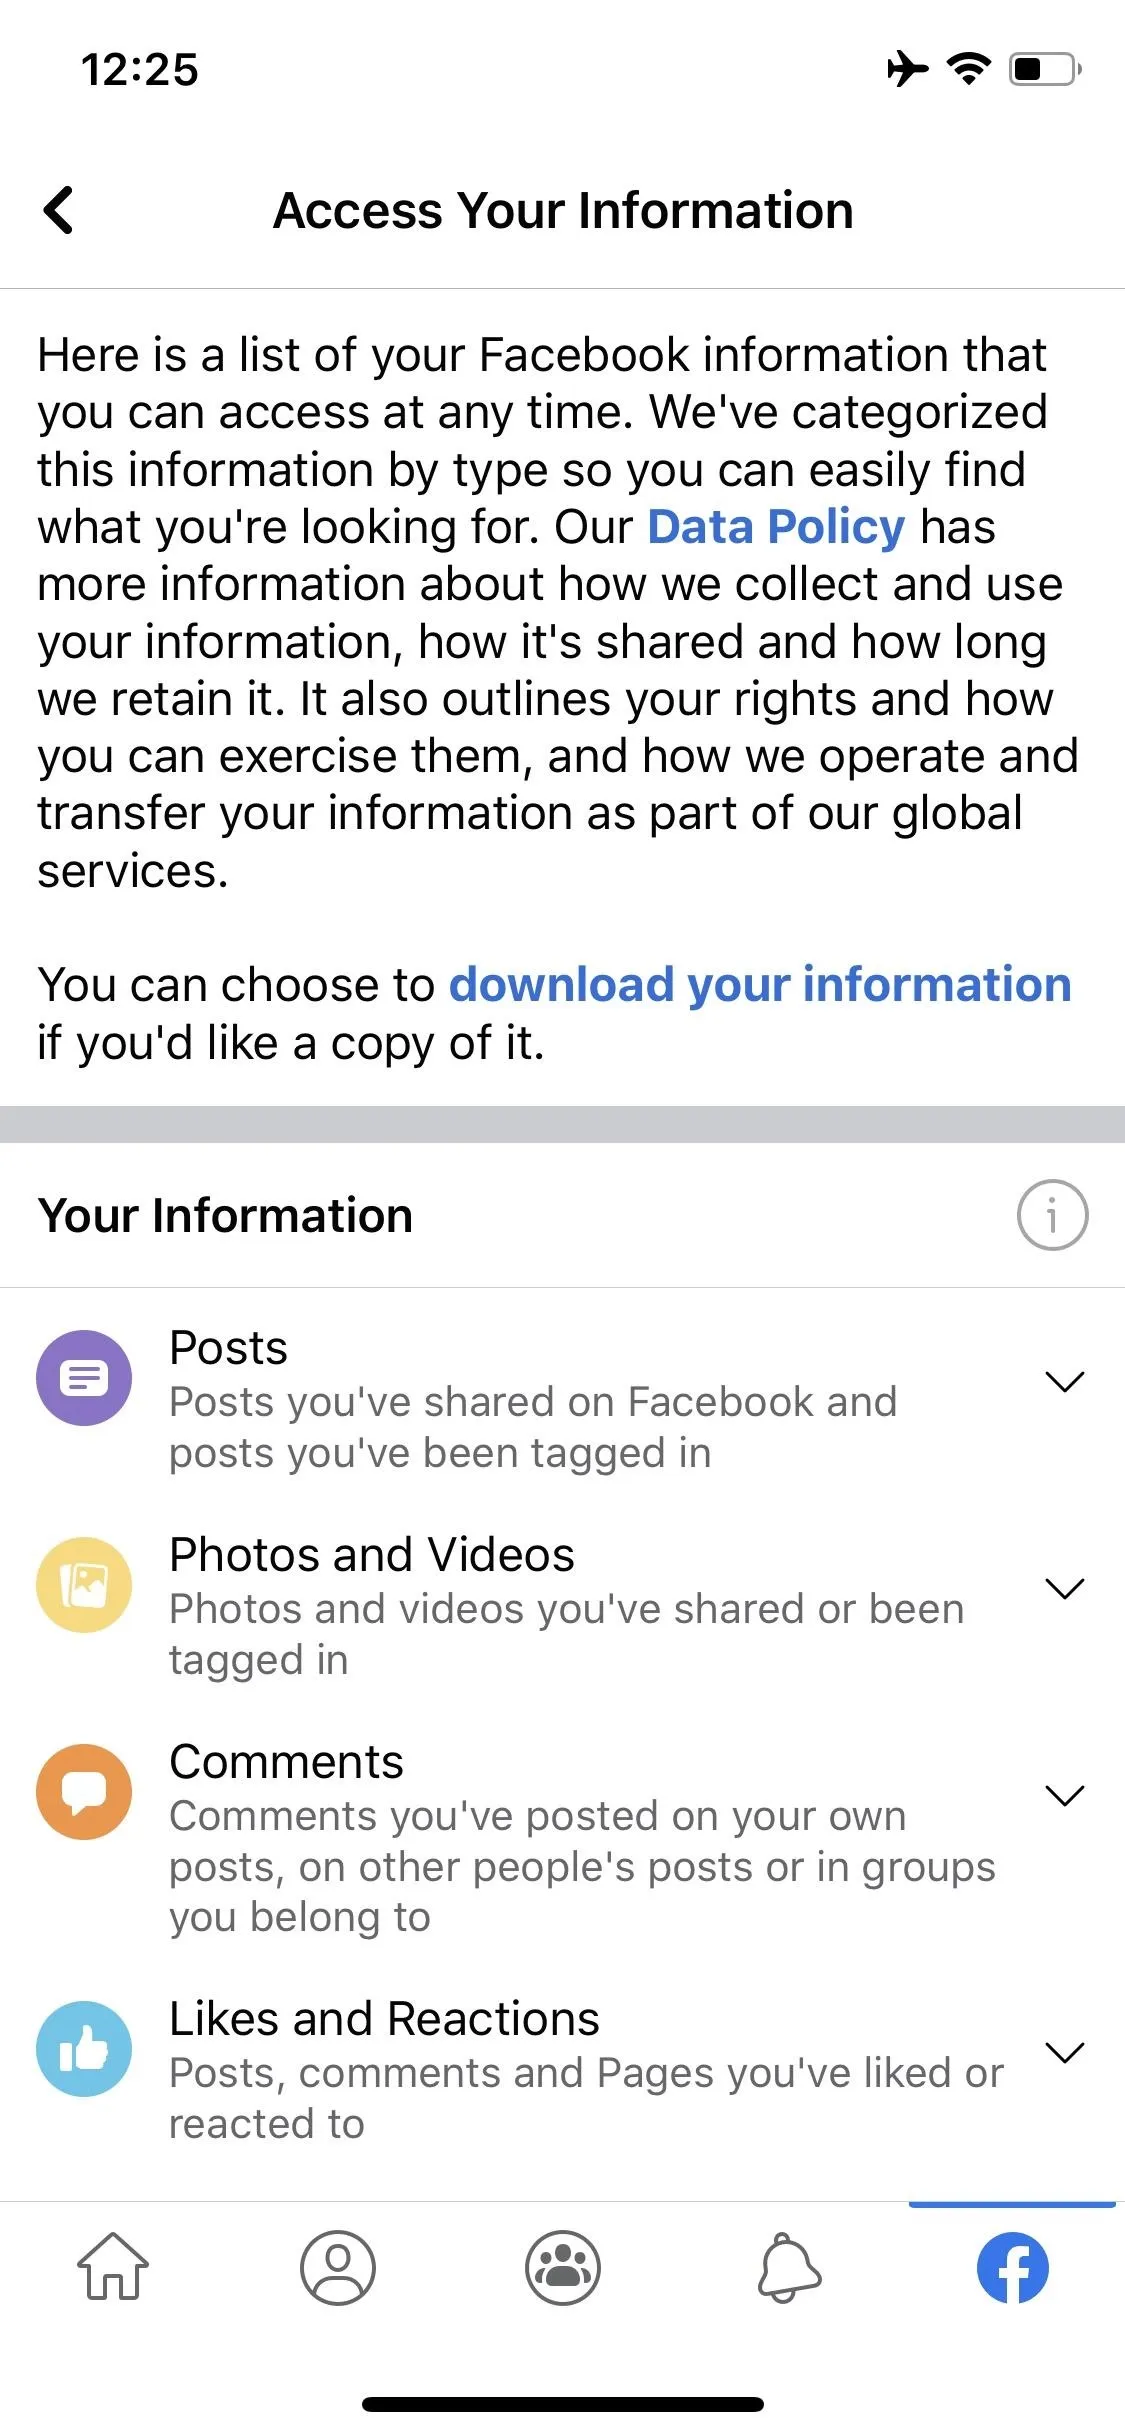Viewport: 1125px width, 2436px height.
Task: Expand the Comments section chevron
Action: (x=1064, y=1796)
